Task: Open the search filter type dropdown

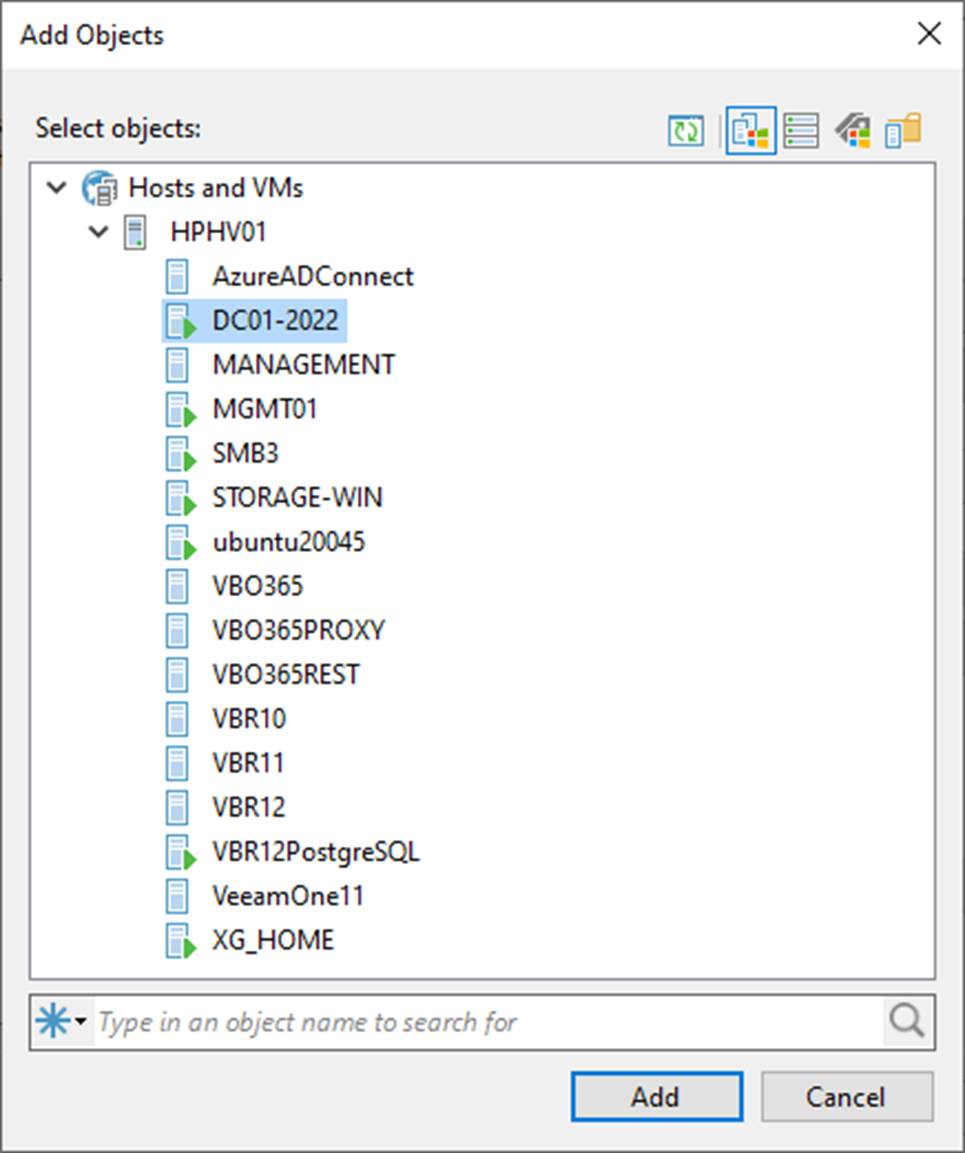Action: [63, 1021]
